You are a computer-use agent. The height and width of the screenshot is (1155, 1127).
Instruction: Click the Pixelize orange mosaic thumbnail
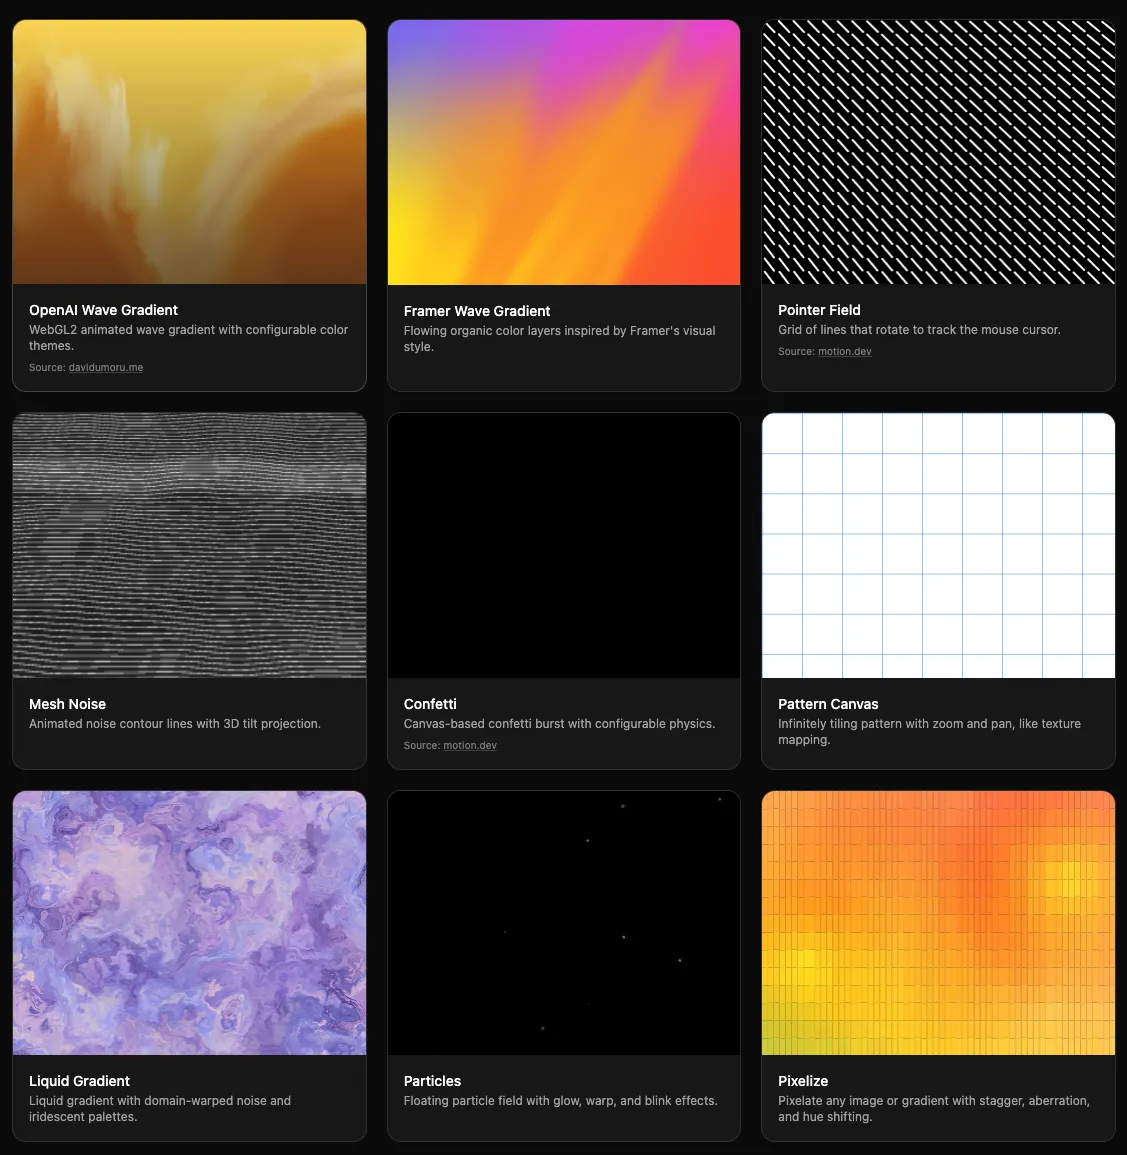(938, 922)
